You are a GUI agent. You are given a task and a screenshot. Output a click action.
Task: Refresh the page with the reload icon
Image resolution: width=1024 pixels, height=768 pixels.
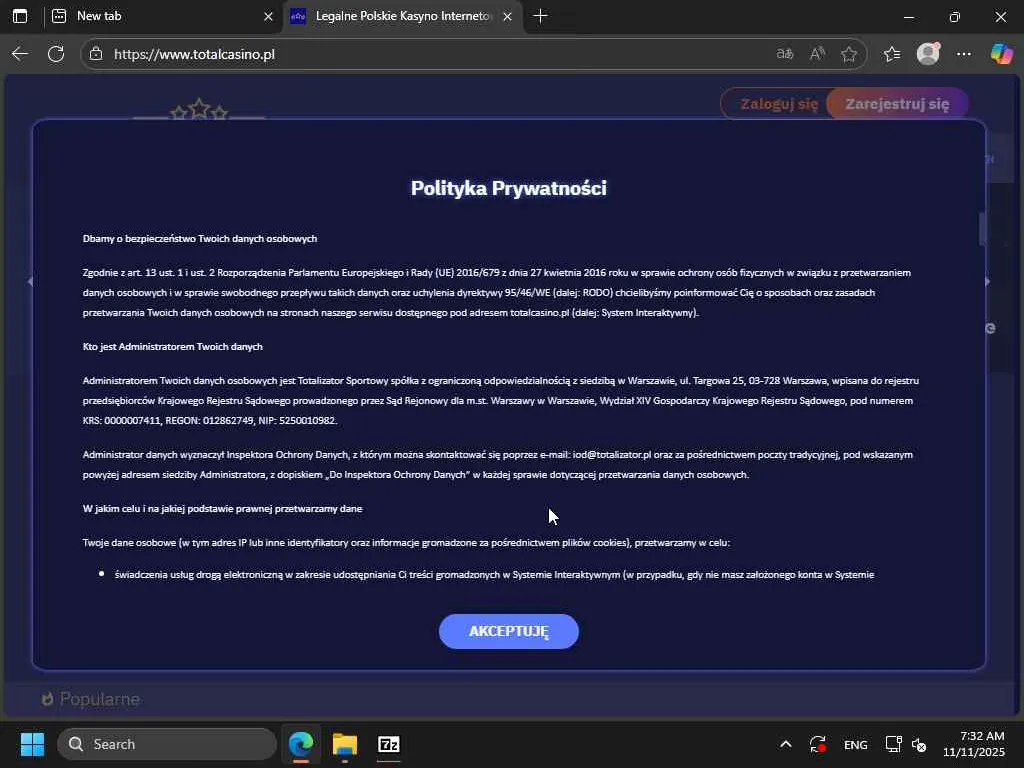(x=56, y=54)
